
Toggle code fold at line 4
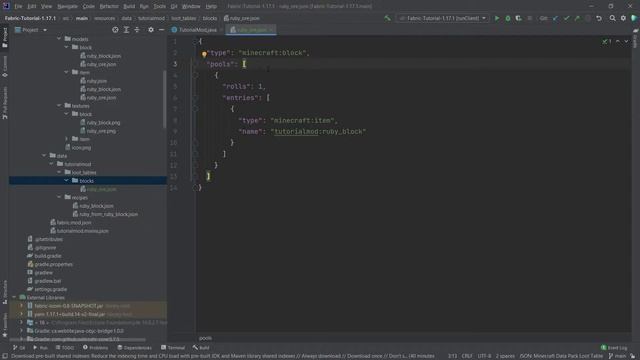(195, 75)
